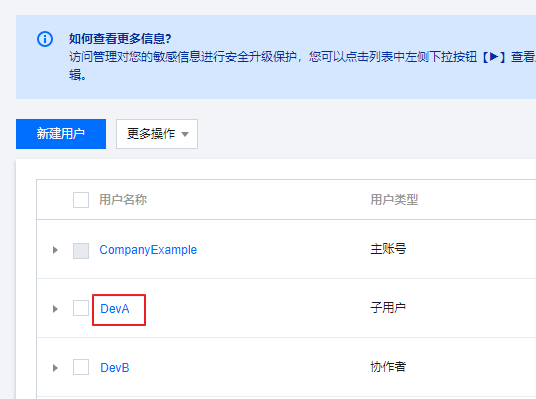Open the DevB user link

click(115, 368)
